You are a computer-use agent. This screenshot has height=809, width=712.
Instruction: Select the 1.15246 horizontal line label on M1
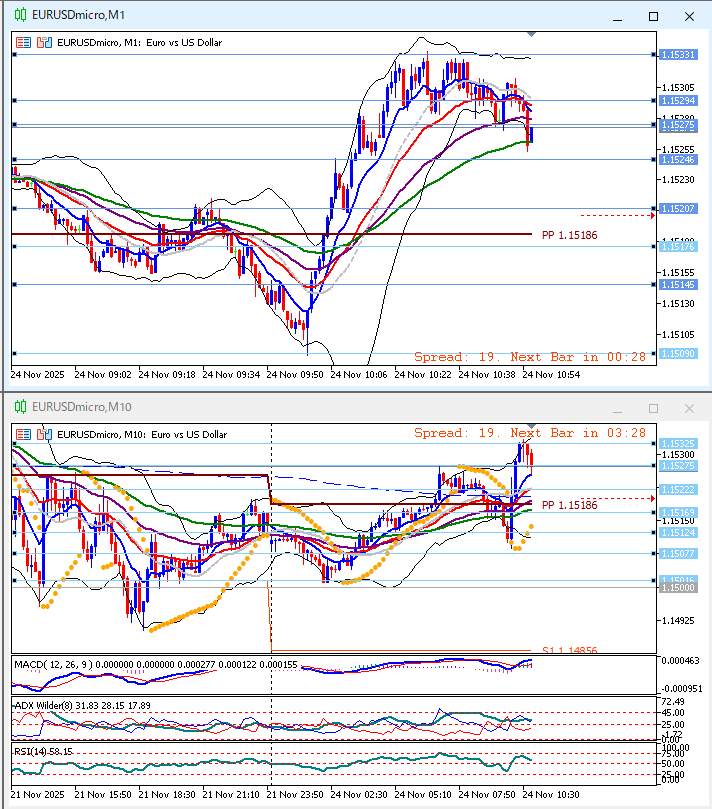(678, 160)
